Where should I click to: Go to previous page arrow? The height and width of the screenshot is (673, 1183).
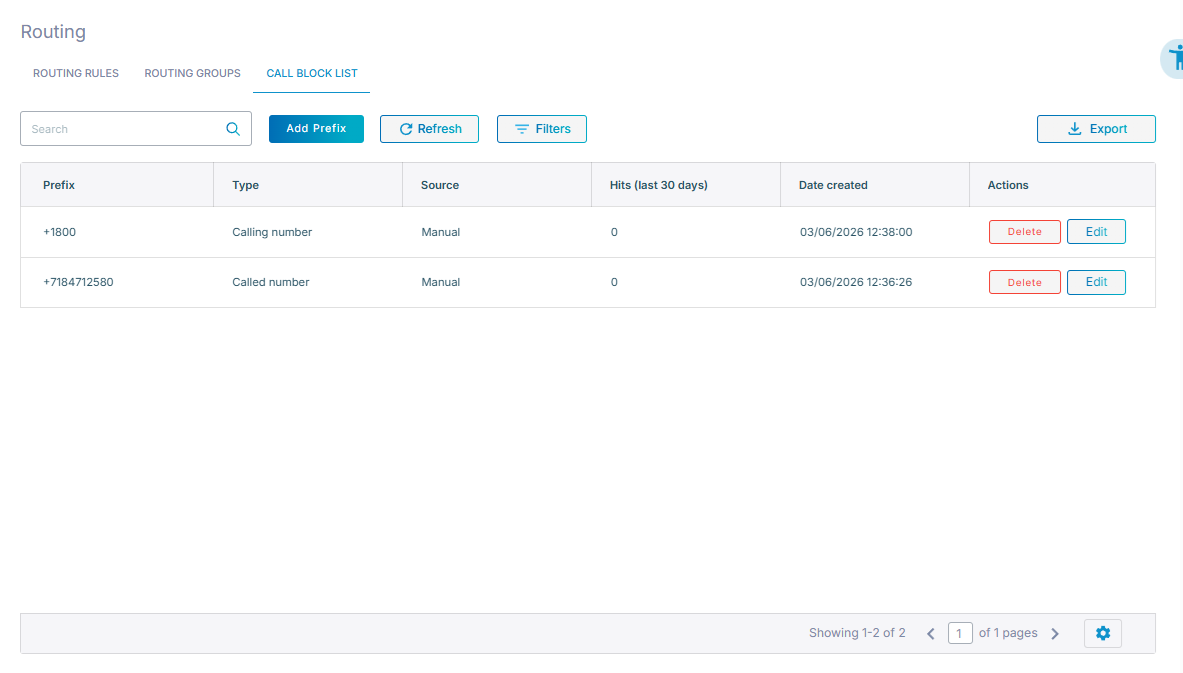(x=931, y=634)
